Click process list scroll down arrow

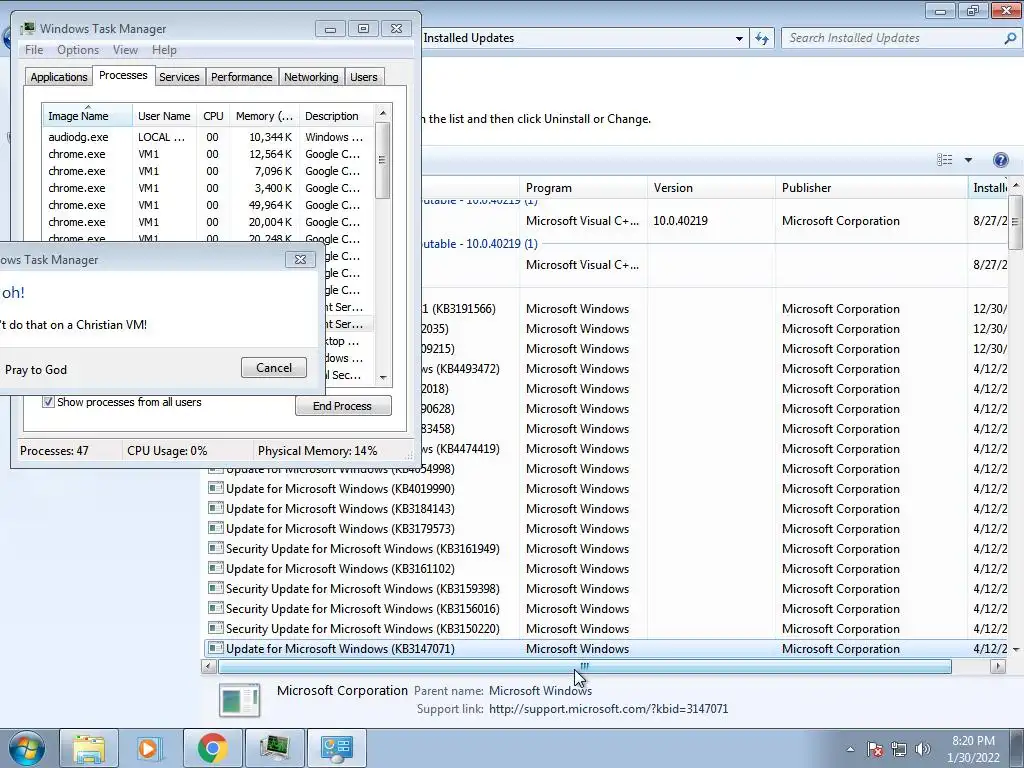coord(383,377)
